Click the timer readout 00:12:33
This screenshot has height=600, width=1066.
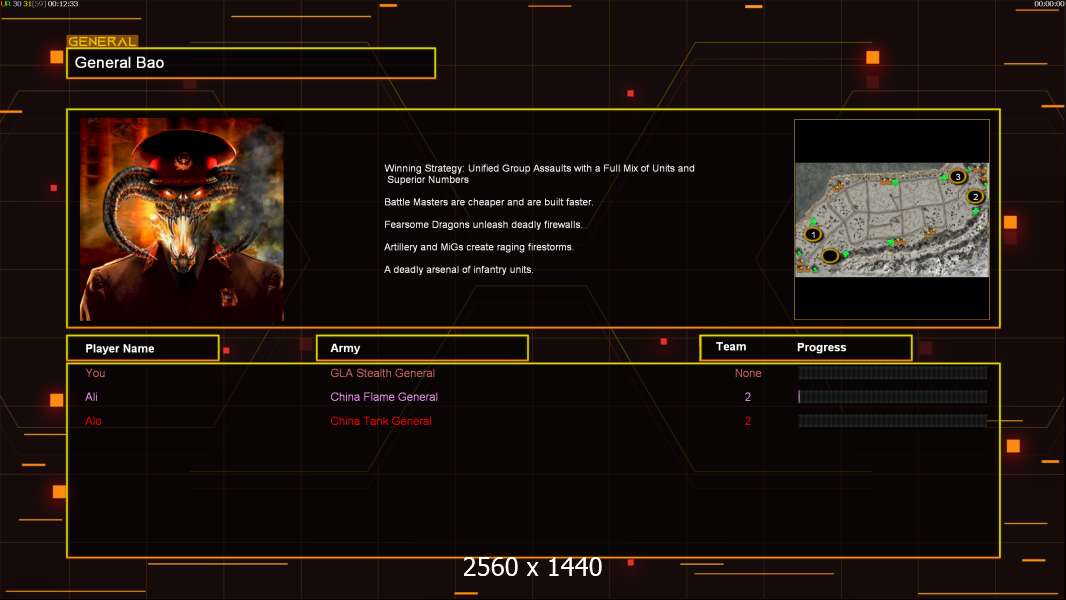point(63,4)
